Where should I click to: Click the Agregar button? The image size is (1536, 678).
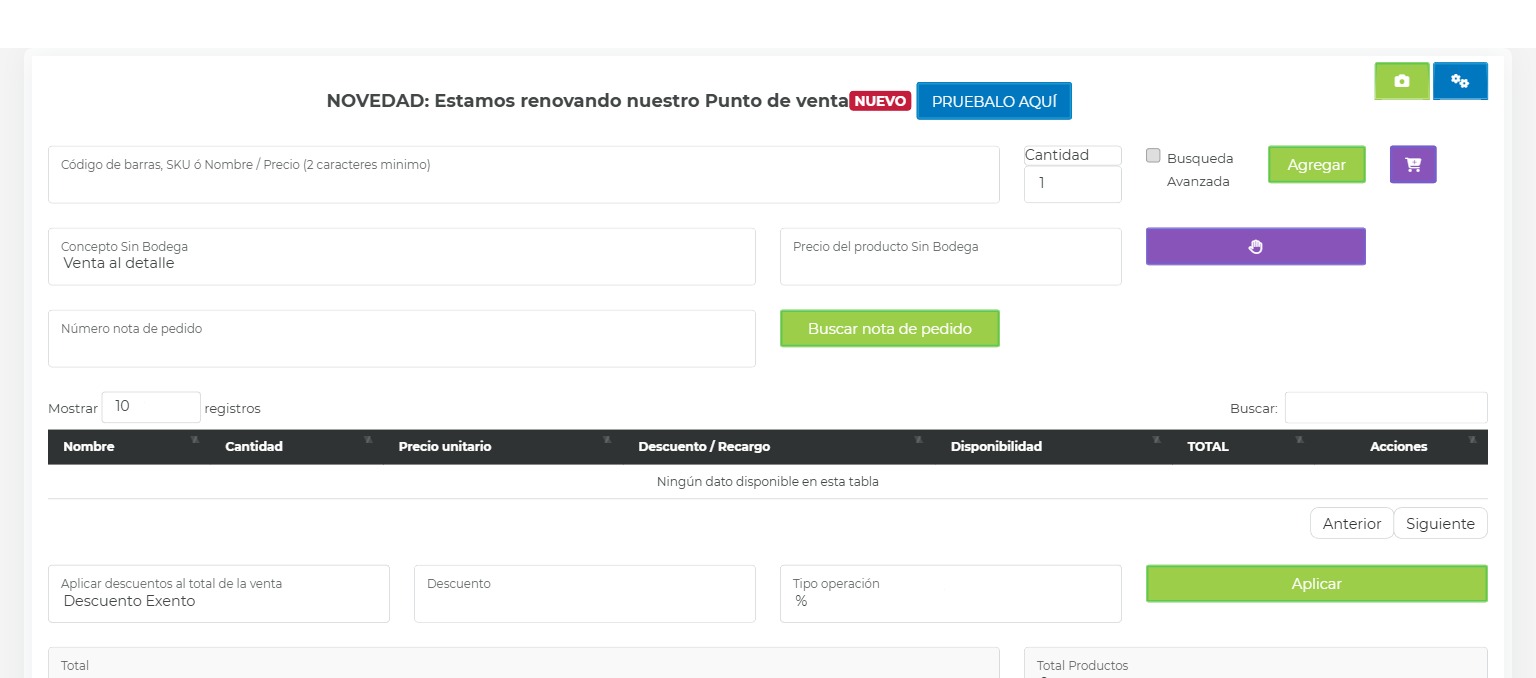(1316, 164)
